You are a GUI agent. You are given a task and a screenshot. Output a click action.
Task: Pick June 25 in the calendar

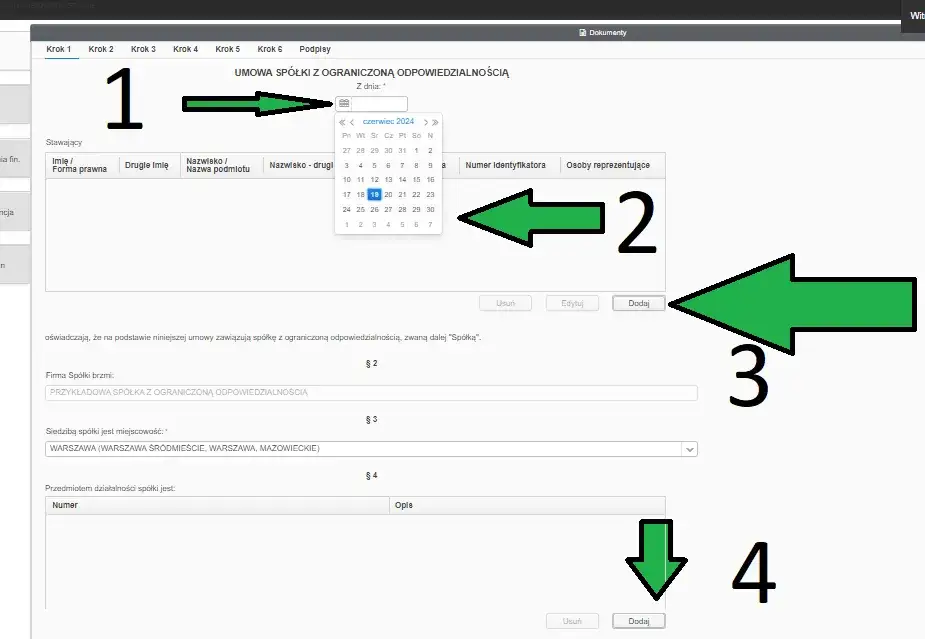pyautogui.click(x=360, y=209)
